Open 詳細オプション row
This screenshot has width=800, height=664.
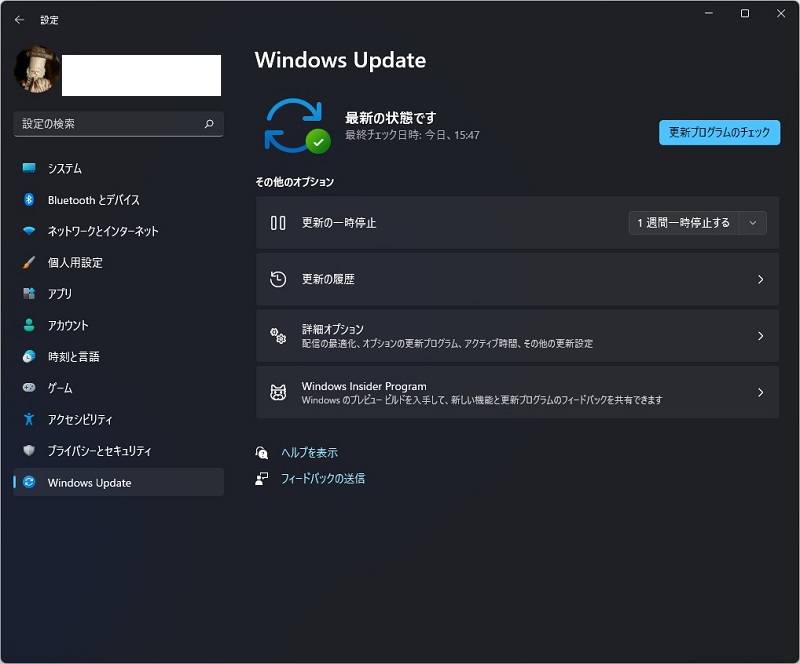(517, 336)
